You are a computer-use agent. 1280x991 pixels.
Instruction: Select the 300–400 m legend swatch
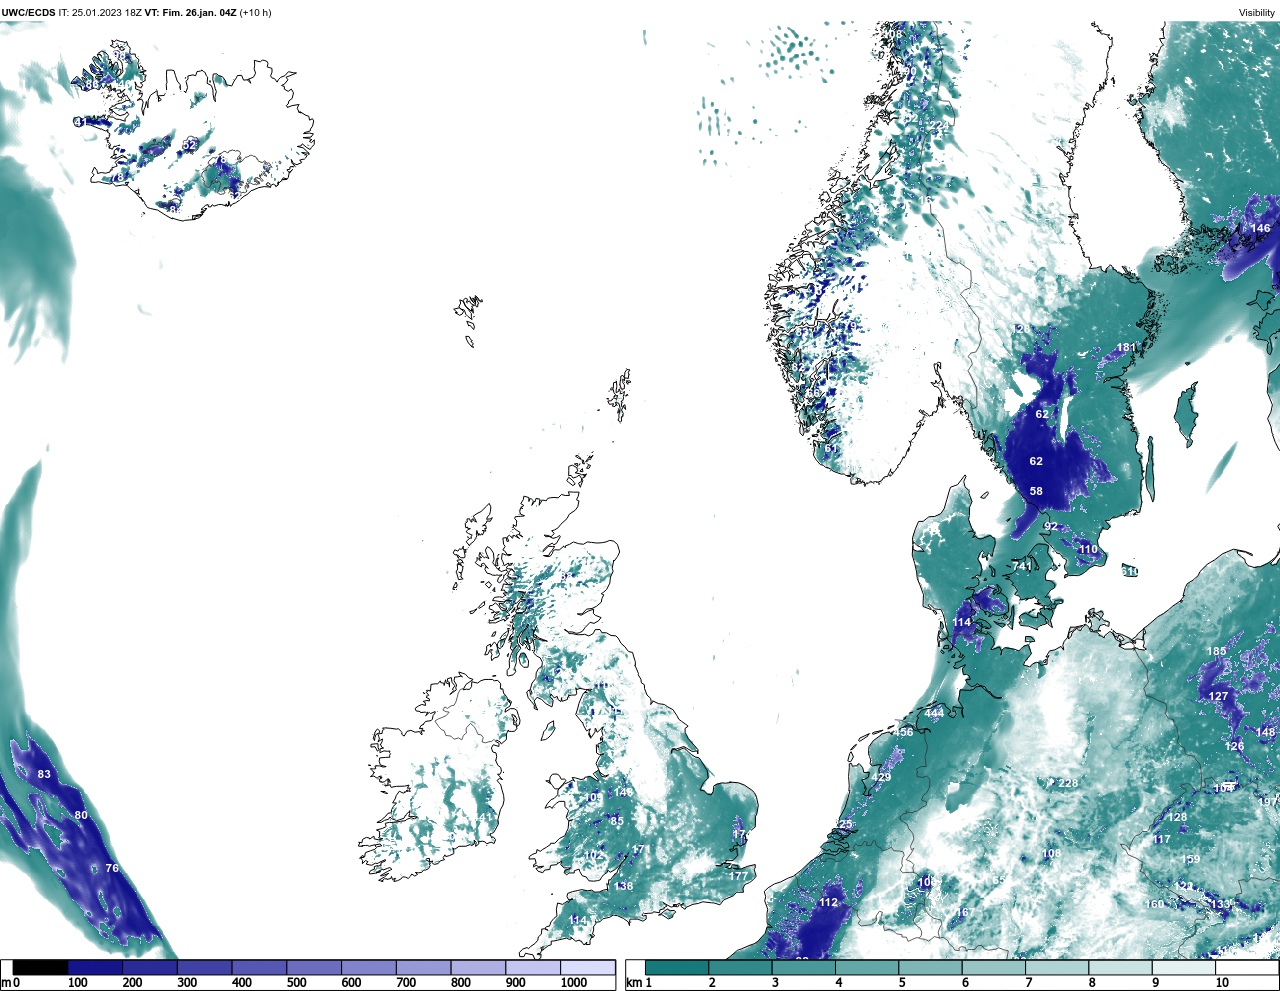[204, 968]
